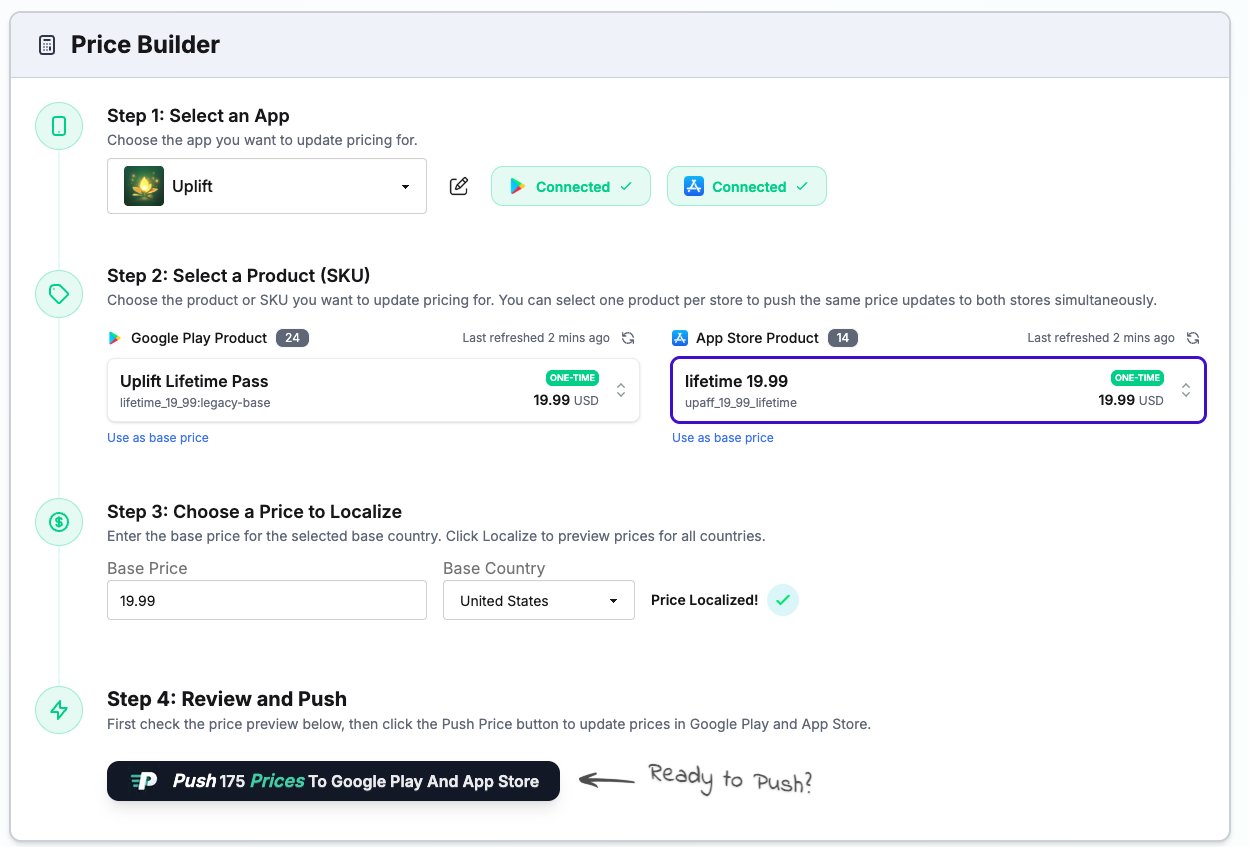Refresh the Google Play product list
Screen dimensions: 1249x847
(x=628, y=338)
